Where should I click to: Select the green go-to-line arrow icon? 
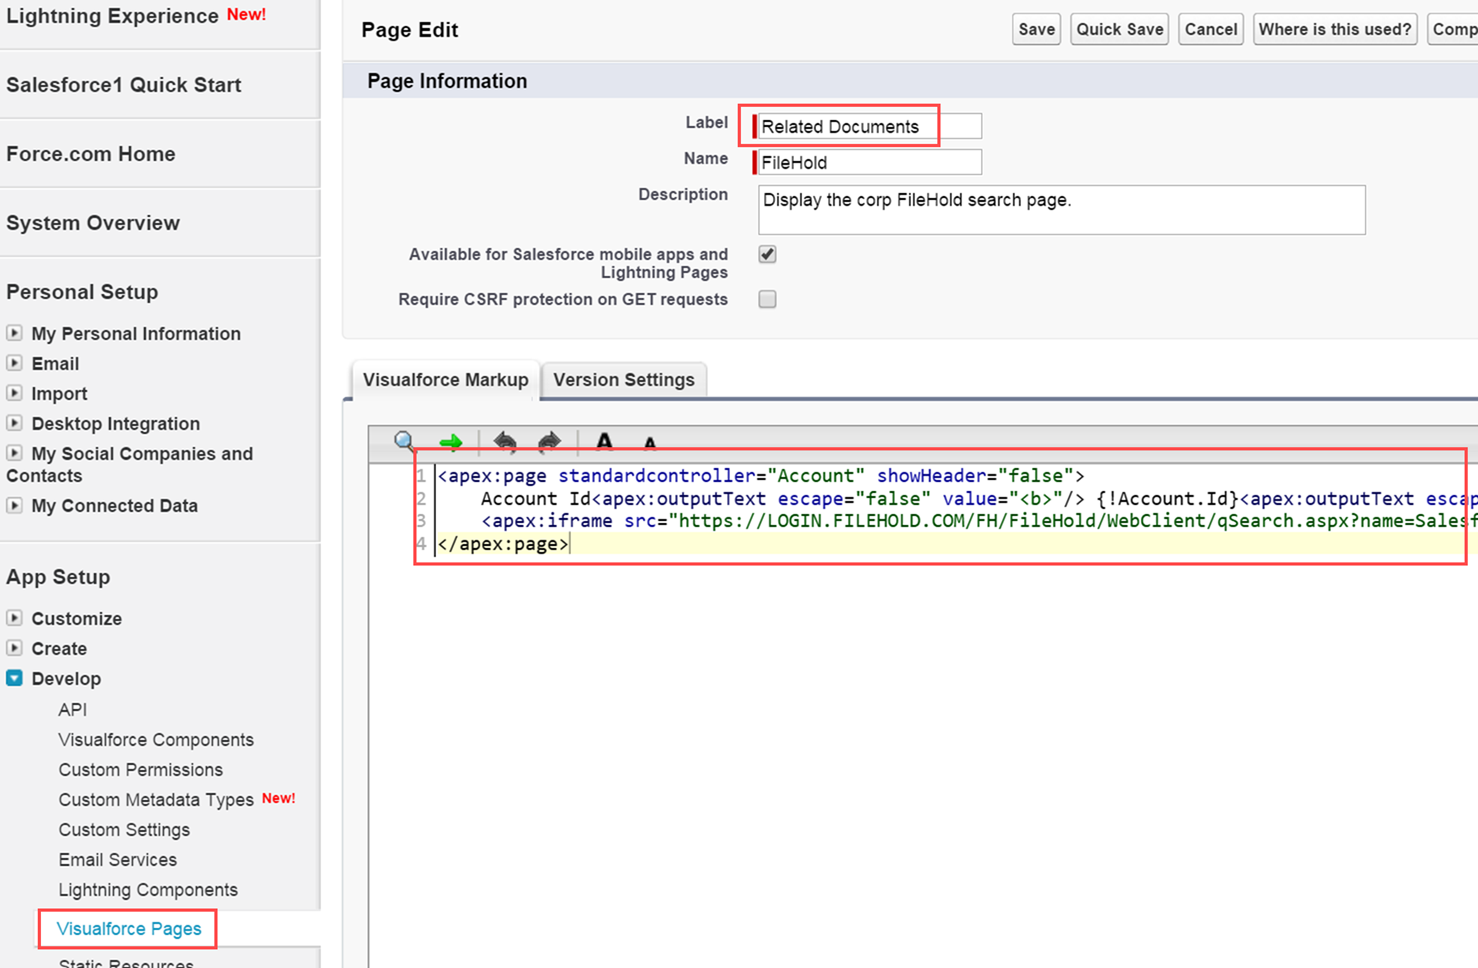click(x=451, y=441)
